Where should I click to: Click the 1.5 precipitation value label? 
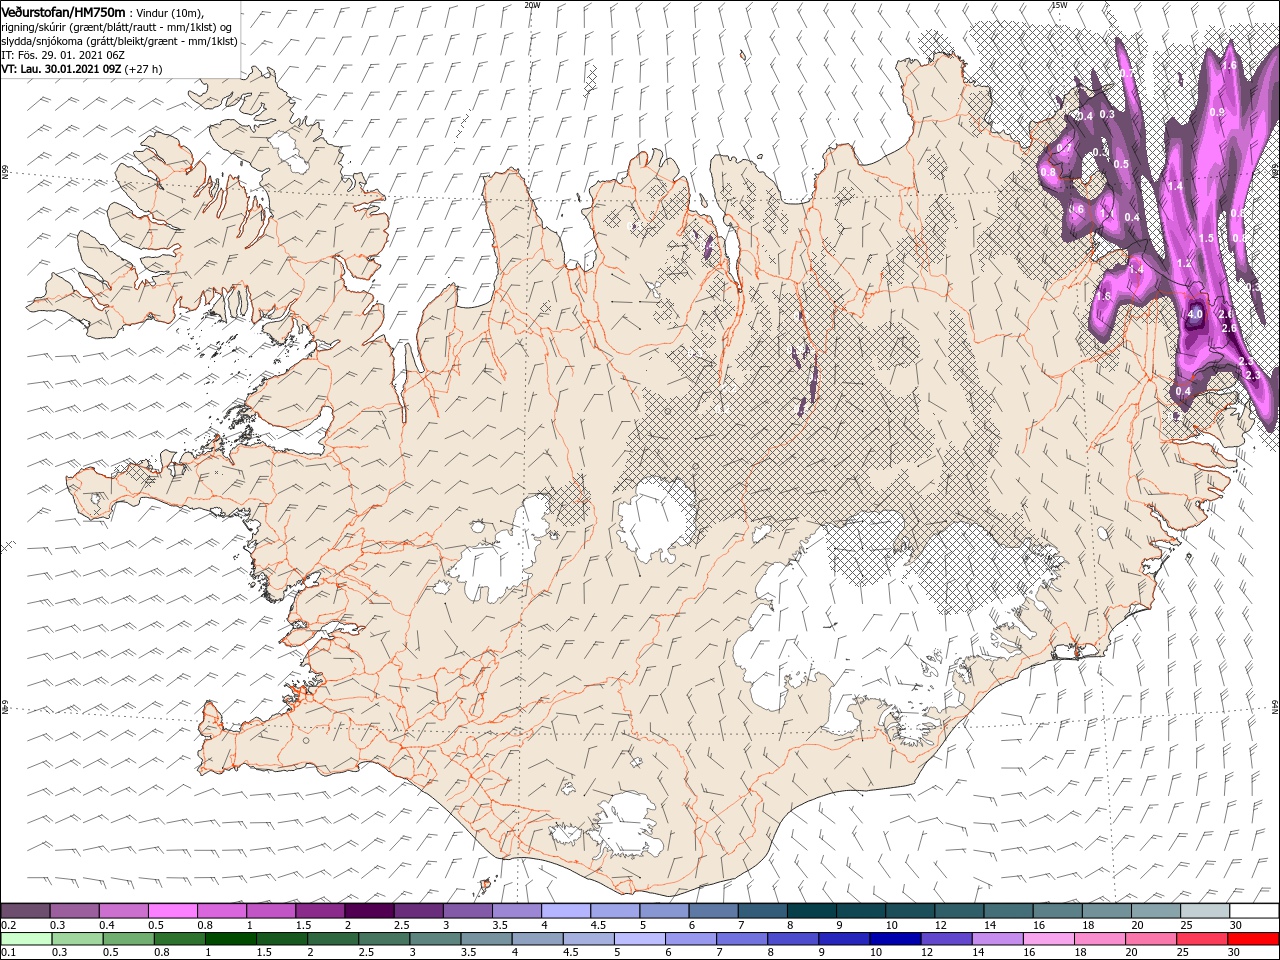point(1206,238)
